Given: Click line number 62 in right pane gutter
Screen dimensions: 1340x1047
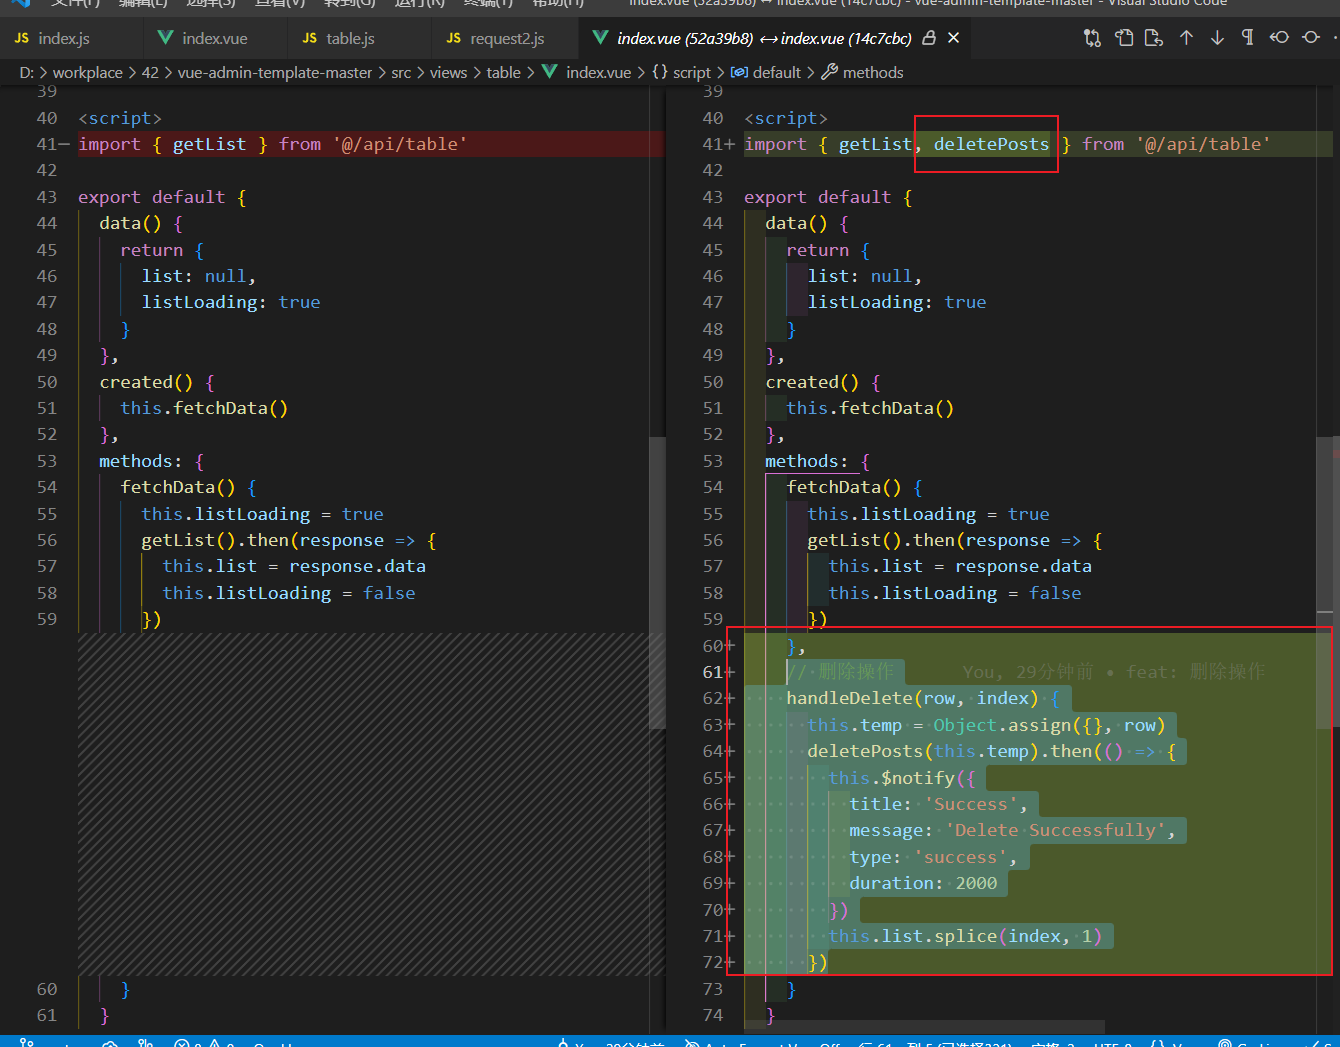Looking at the screenshot, I should (712, 698).
